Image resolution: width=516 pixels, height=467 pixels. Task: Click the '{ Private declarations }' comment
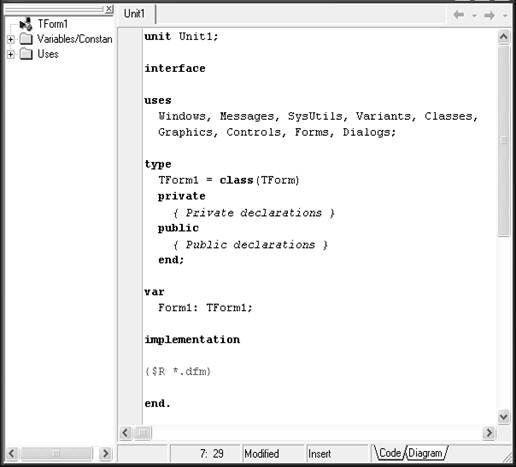click(x=254, y=213)
